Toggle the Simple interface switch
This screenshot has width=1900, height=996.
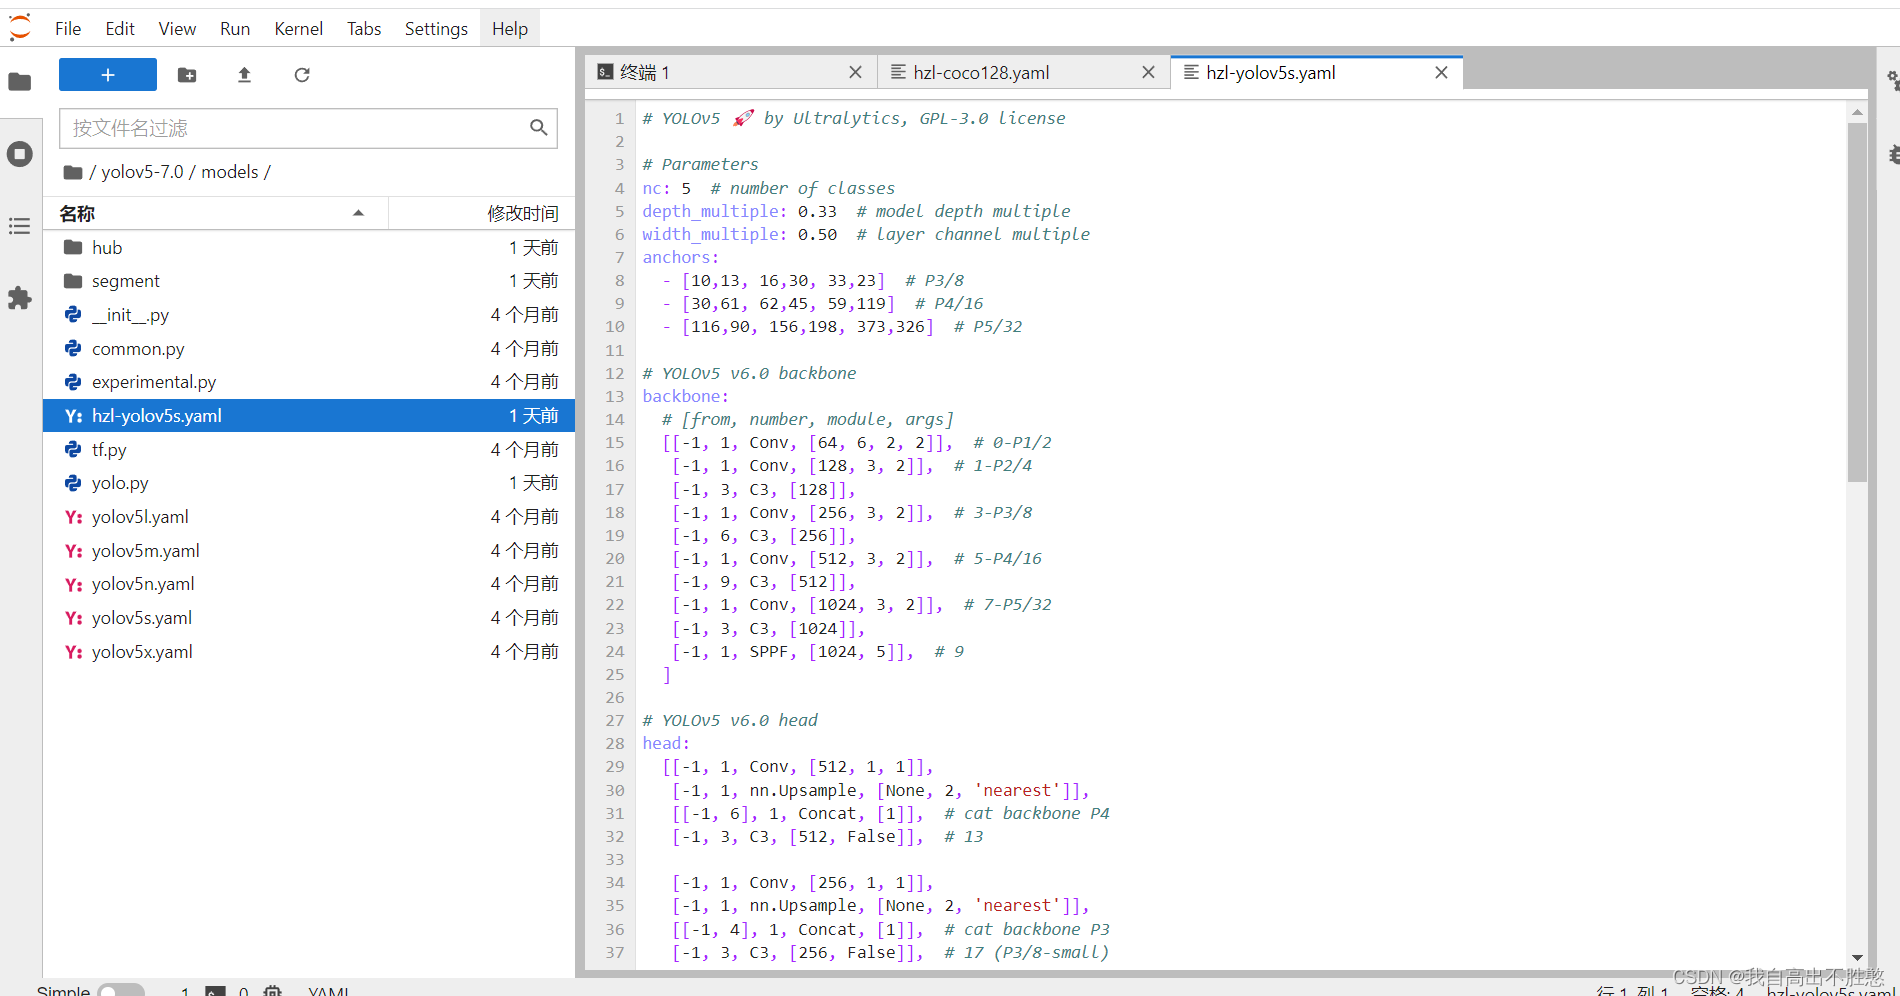click(x=121, y=990)
